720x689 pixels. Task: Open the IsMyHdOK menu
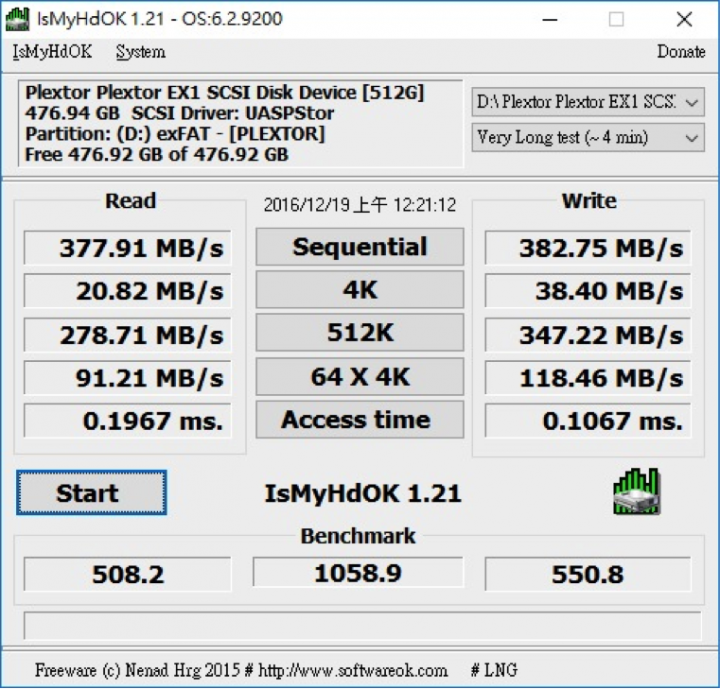coord(52,52)
